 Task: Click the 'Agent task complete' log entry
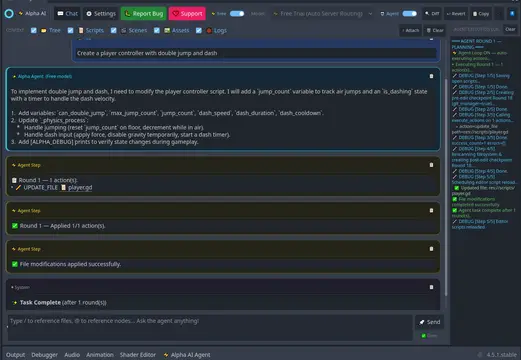(483, 213)
